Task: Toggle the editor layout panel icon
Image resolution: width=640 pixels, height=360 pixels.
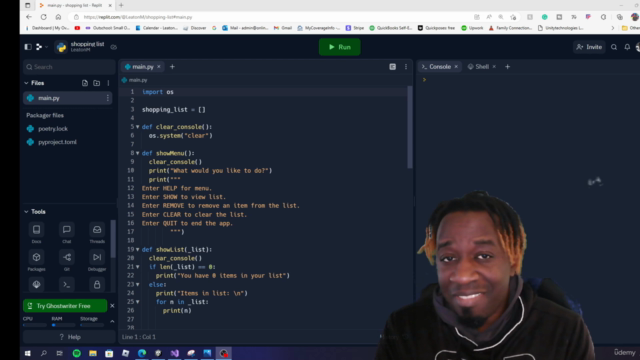Action: tap(393, 67)
